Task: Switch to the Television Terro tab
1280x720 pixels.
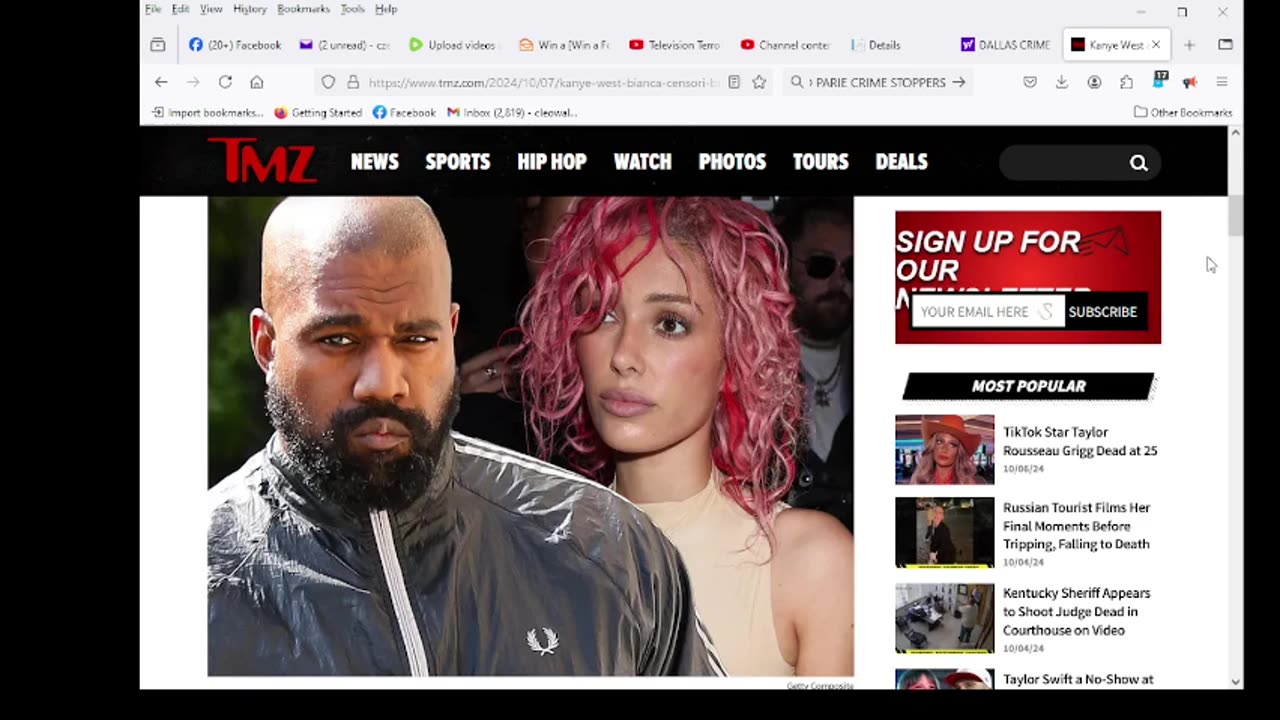Action: [x=675, y=45]
